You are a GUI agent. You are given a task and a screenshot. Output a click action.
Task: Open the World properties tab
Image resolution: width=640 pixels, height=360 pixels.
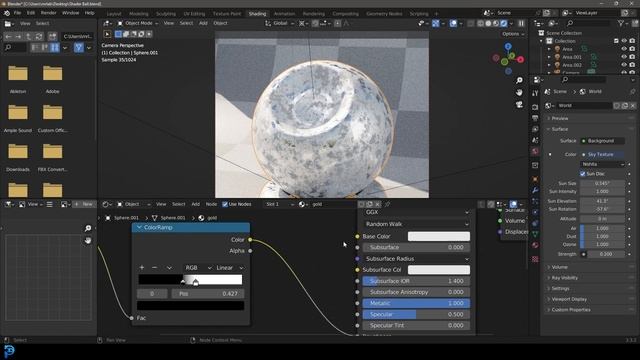click(535, 151)
